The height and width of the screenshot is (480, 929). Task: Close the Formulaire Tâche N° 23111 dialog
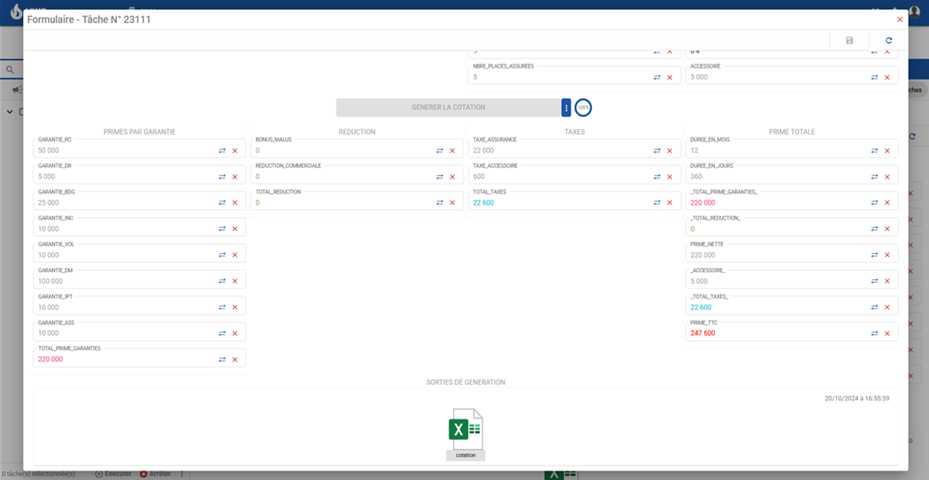899,19
